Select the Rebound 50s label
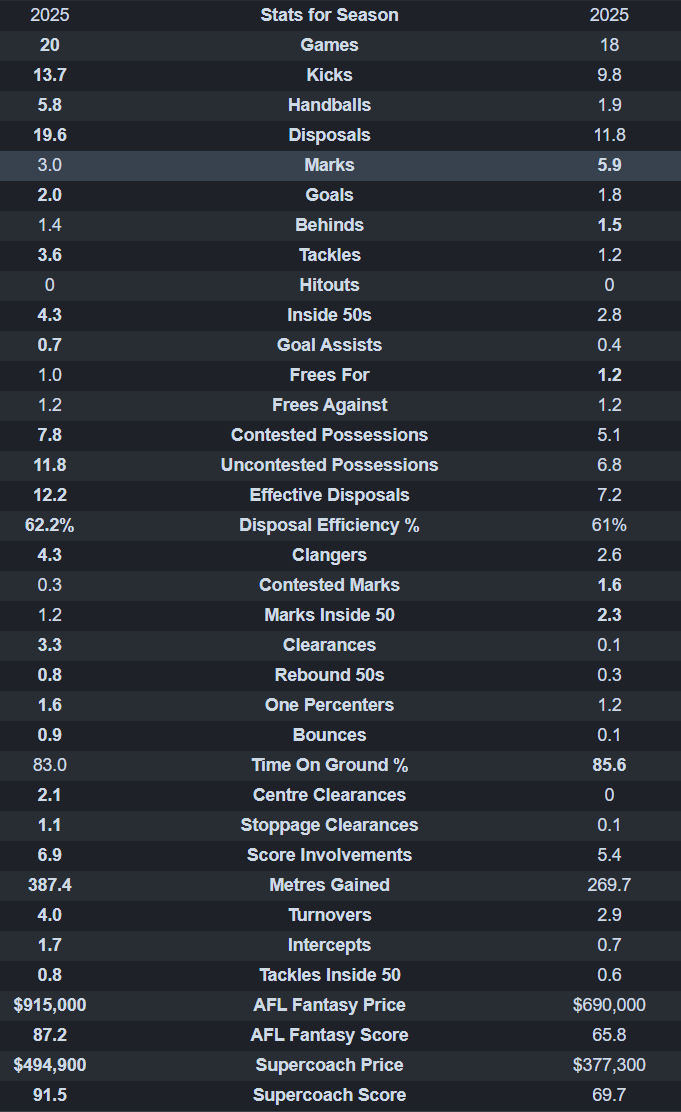Image resolution: width=681 pixels, height=1112 pixels. (x=329, y=675)
